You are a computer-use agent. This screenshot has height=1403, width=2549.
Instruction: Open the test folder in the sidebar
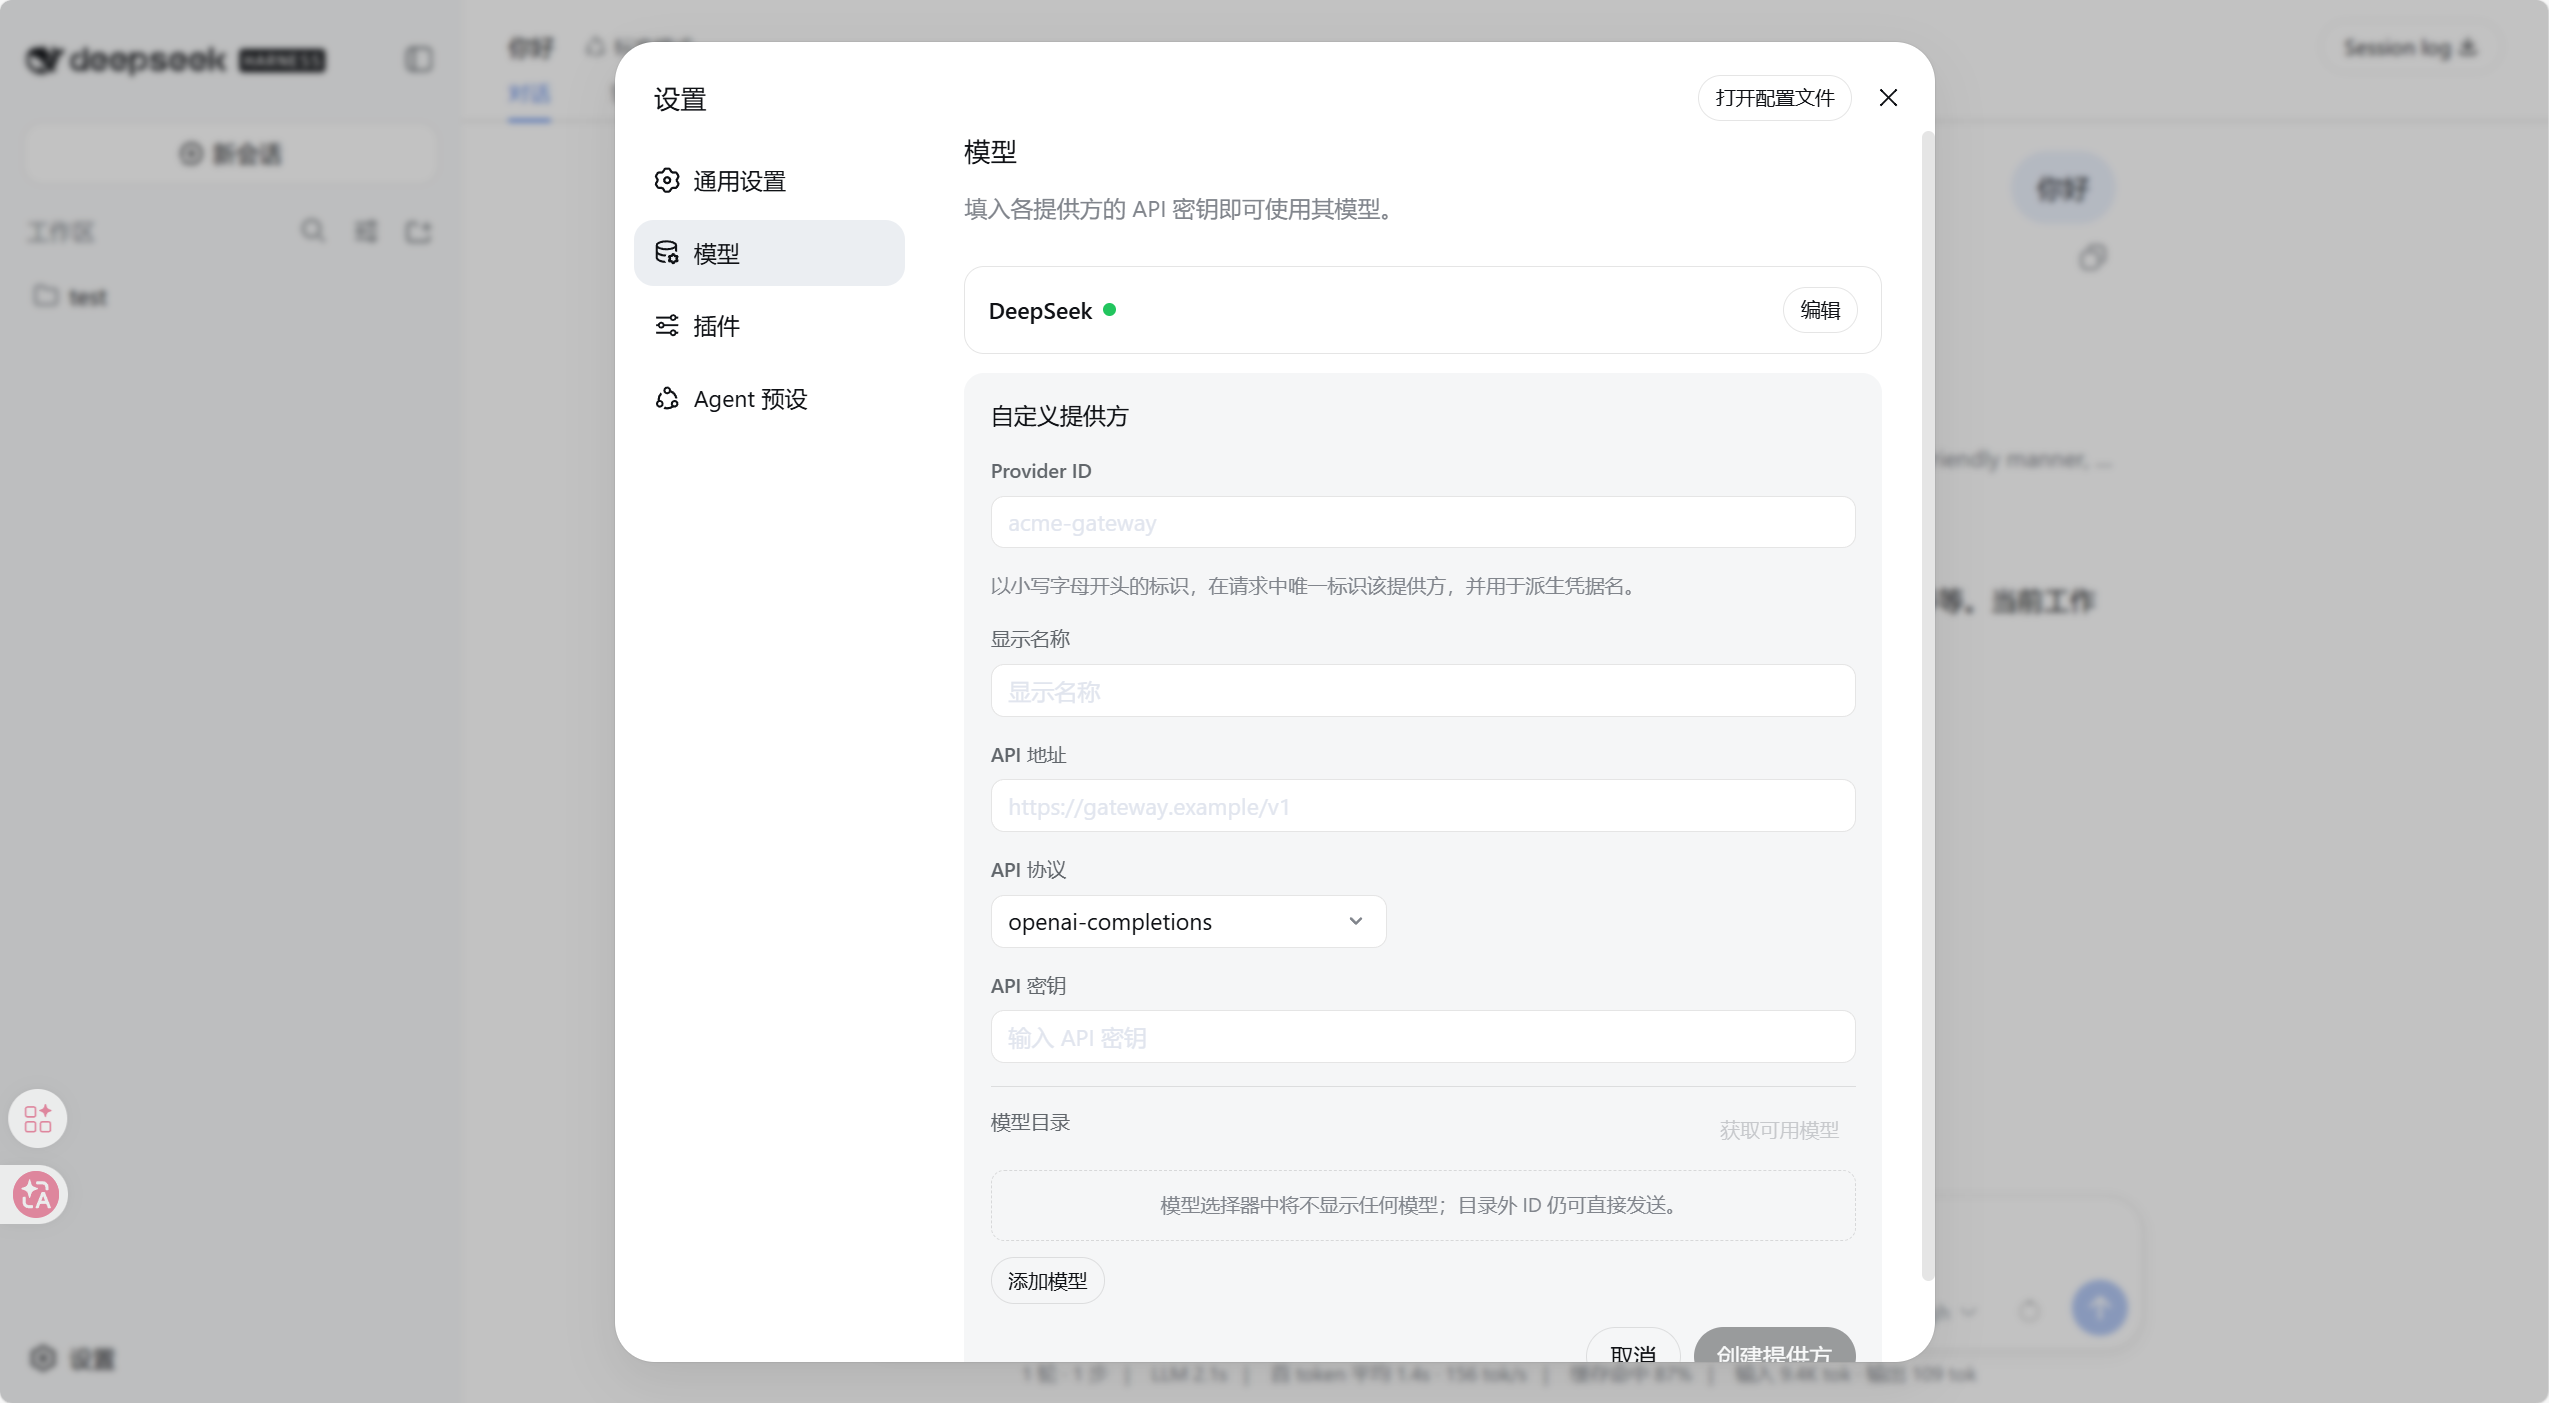coord(70,297)
